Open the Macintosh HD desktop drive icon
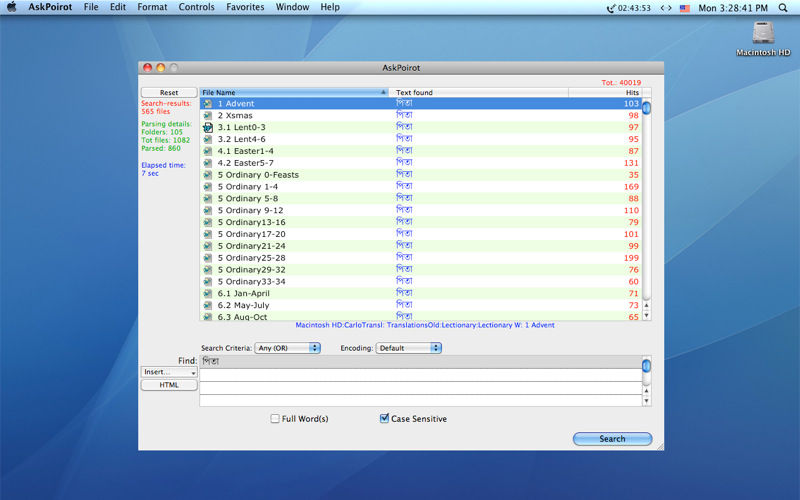Screen dimensions: 800x500 click(763, 34)
